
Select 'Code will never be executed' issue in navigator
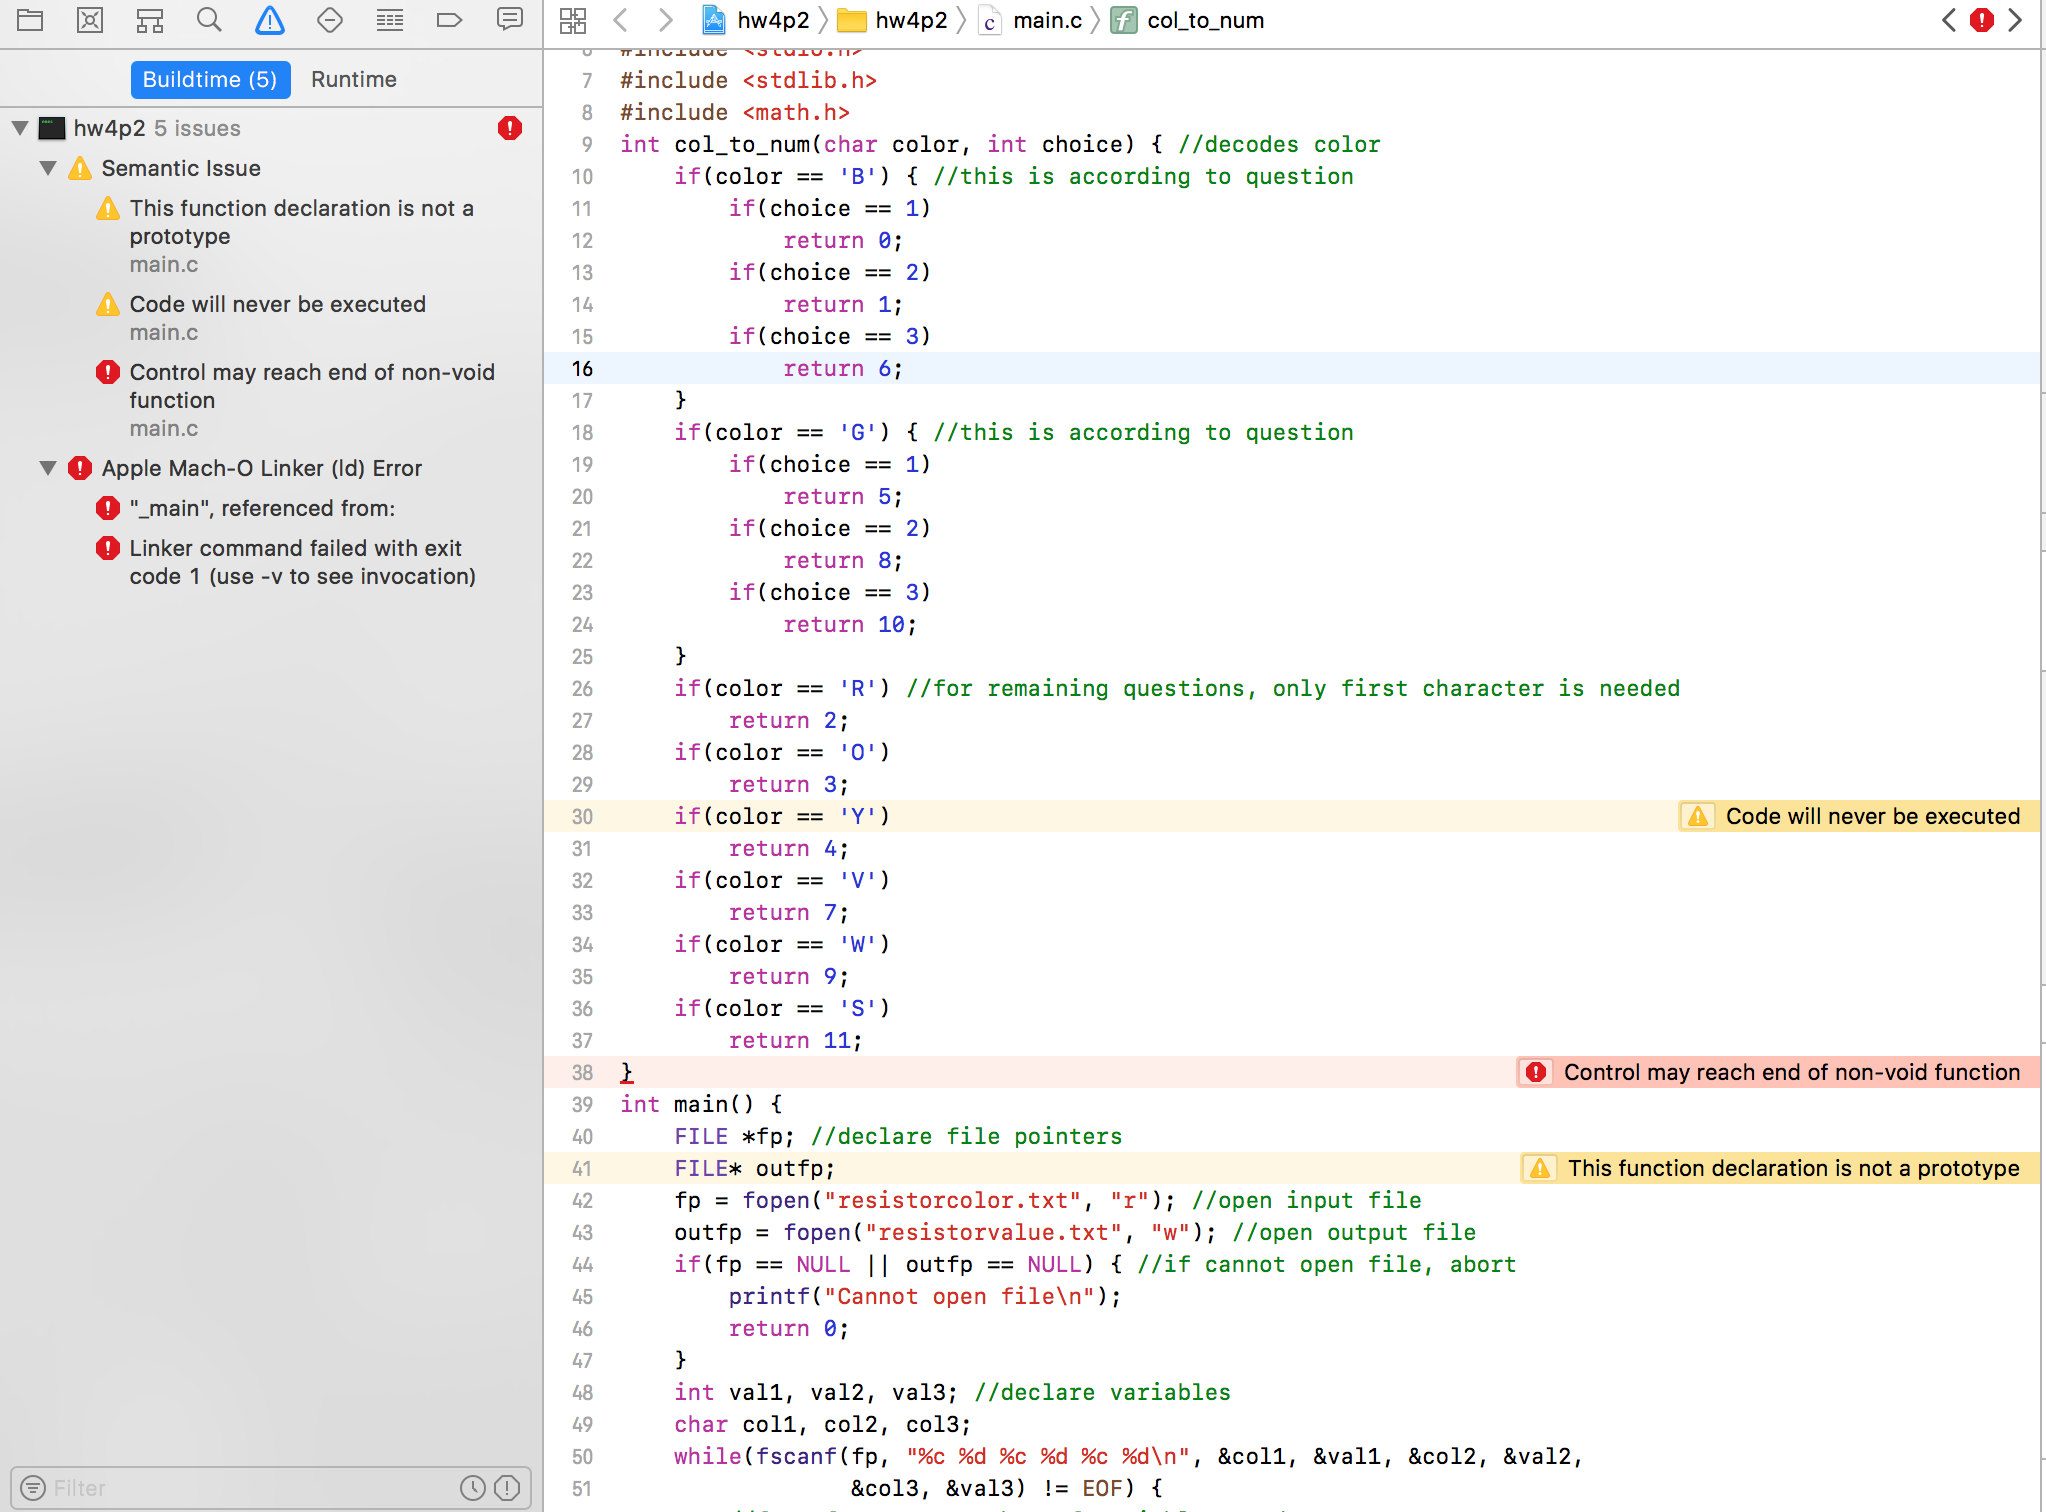(278, 318)
